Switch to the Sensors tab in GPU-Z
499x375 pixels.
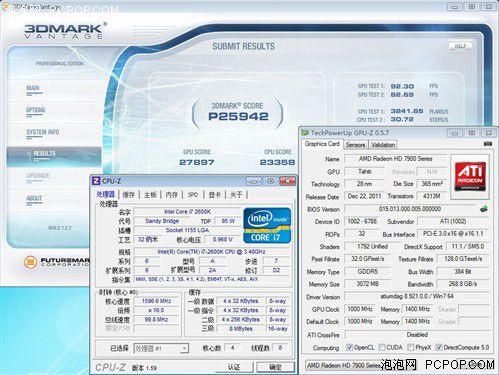pos(355,145)
